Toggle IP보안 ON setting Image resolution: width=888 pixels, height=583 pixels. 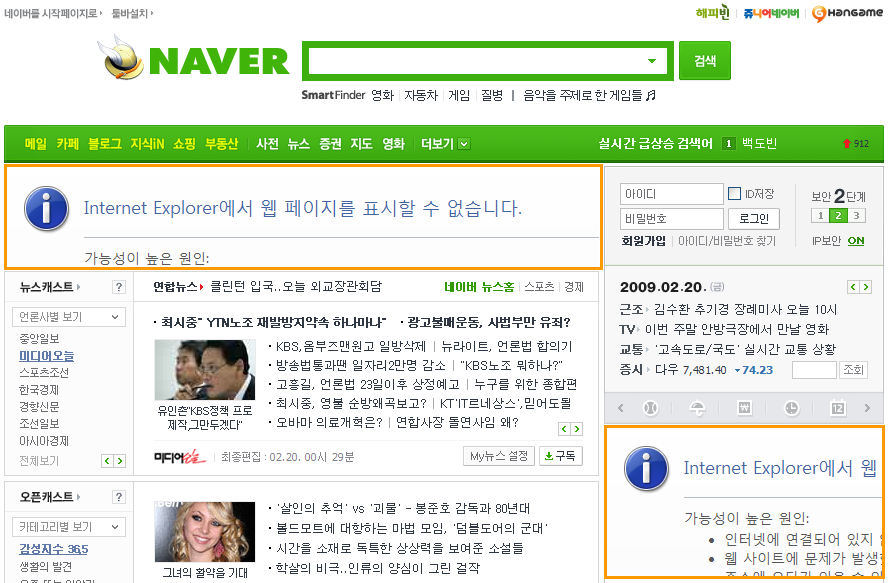pos(856,241)
